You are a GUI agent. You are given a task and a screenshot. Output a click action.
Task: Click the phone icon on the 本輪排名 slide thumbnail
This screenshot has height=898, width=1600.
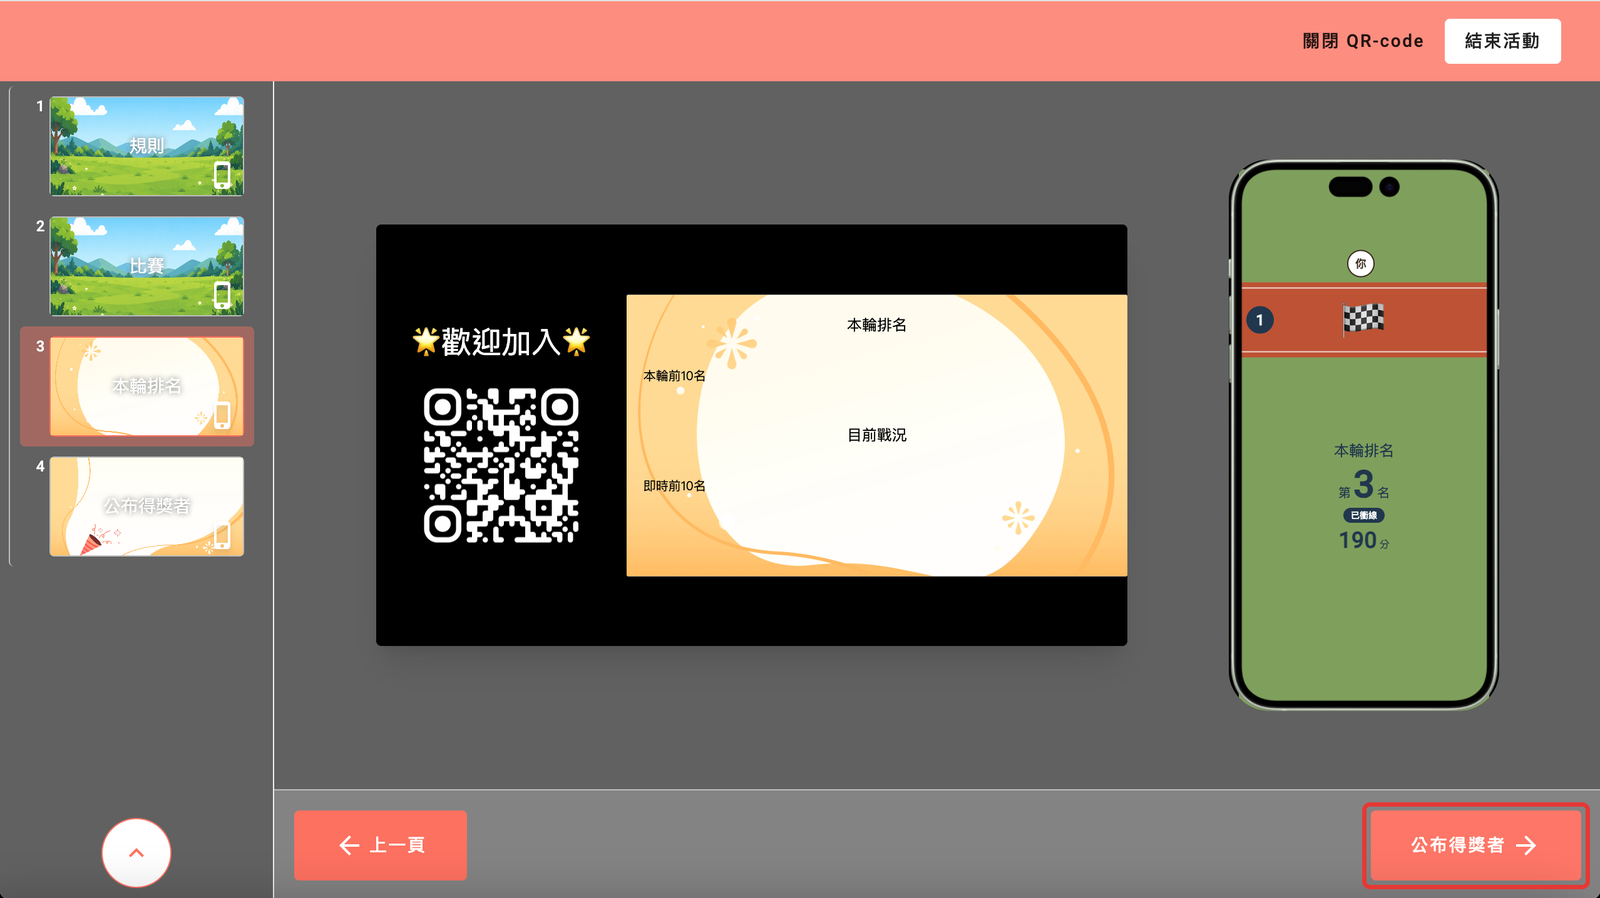tap(222, 415)
